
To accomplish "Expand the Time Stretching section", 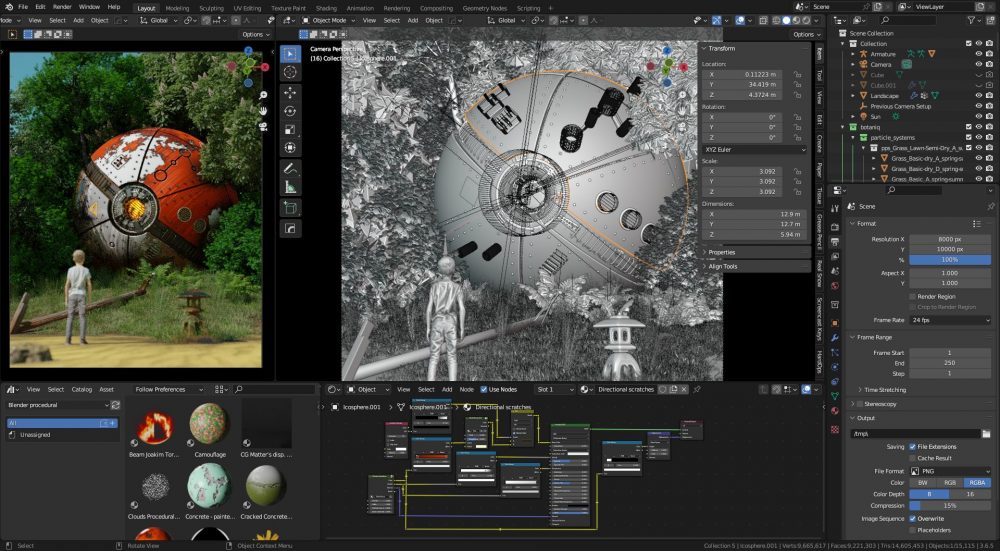I will click(885, 390).
